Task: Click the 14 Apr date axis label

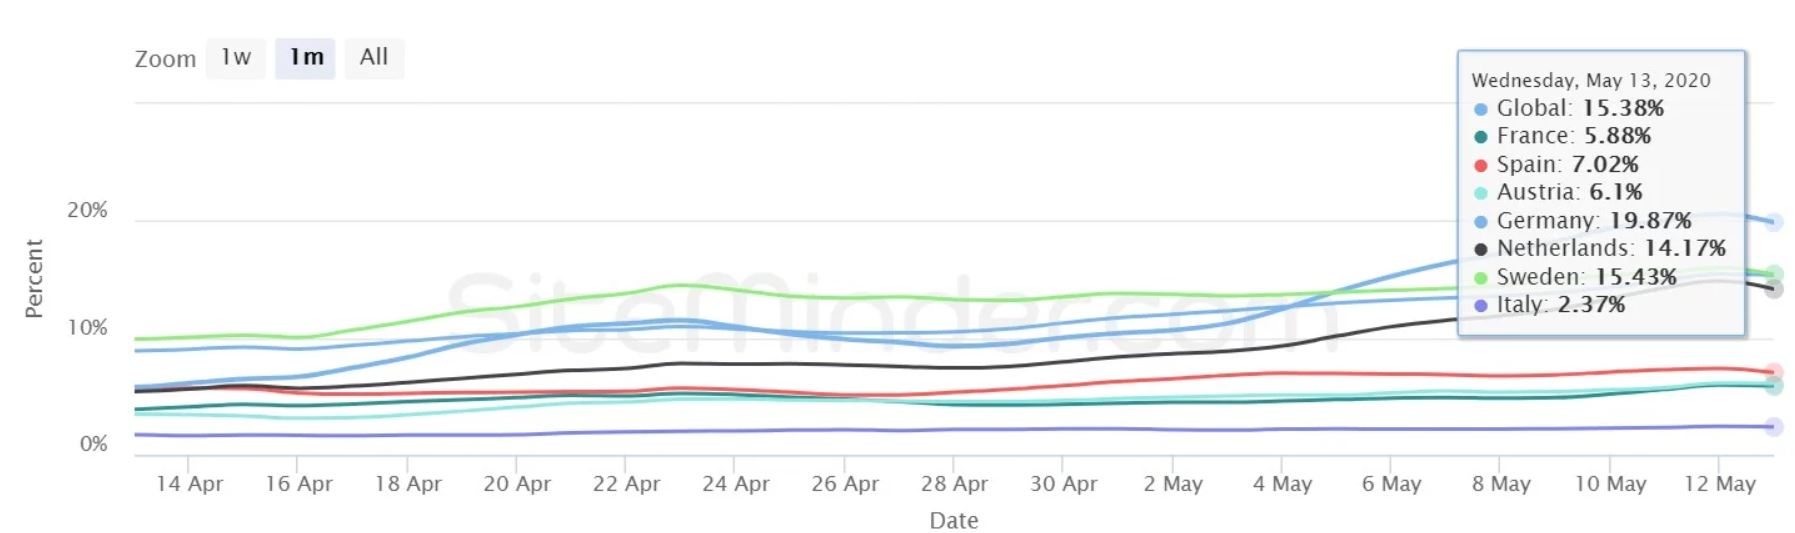Action: coord(189,484)
